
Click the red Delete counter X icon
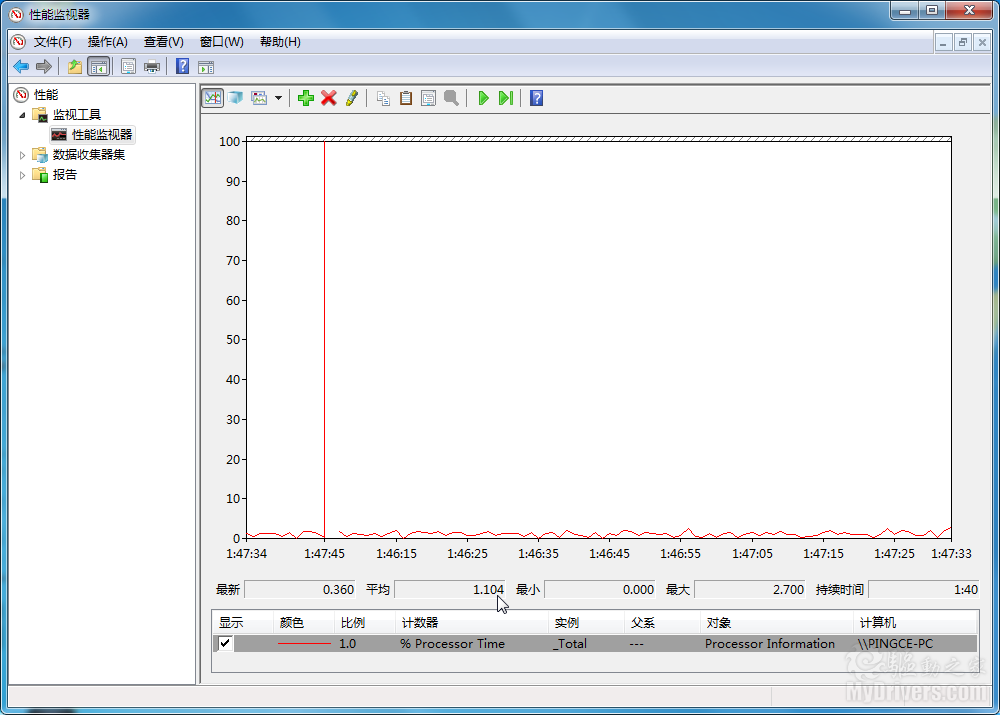328,98
